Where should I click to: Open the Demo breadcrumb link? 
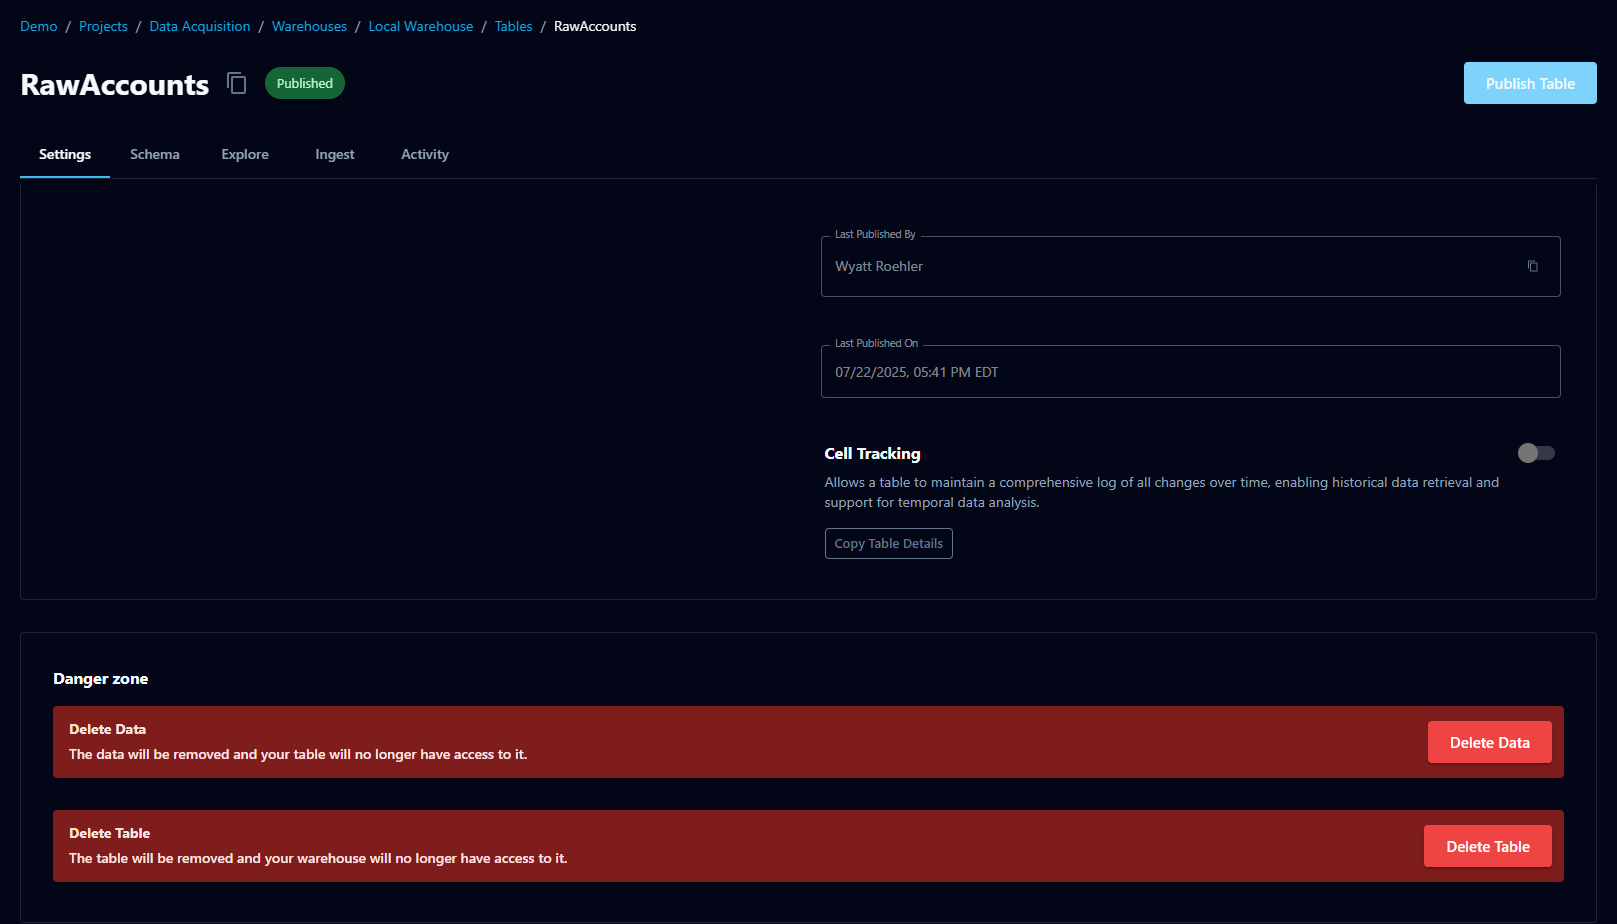pyautogui.click(x=39, y=26)
